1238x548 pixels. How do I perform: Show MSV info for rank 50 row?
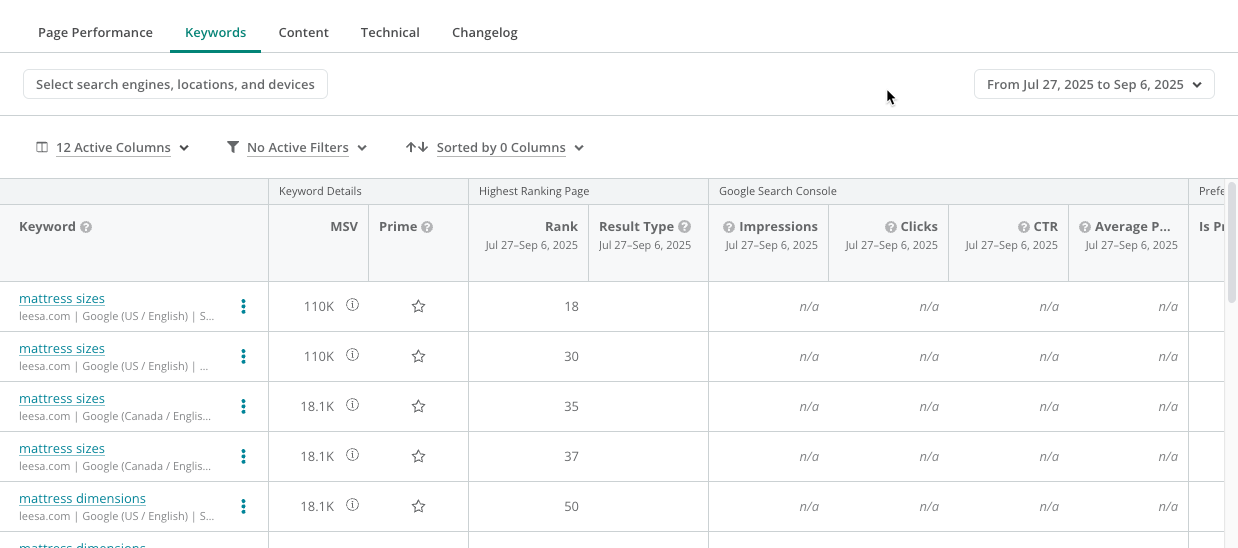[x=352, y=505]
